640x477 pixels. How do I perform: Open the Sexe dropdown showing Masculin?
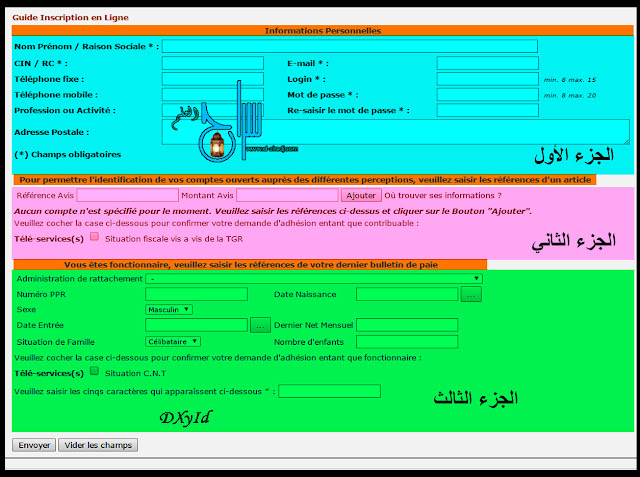tap(168, 309)
